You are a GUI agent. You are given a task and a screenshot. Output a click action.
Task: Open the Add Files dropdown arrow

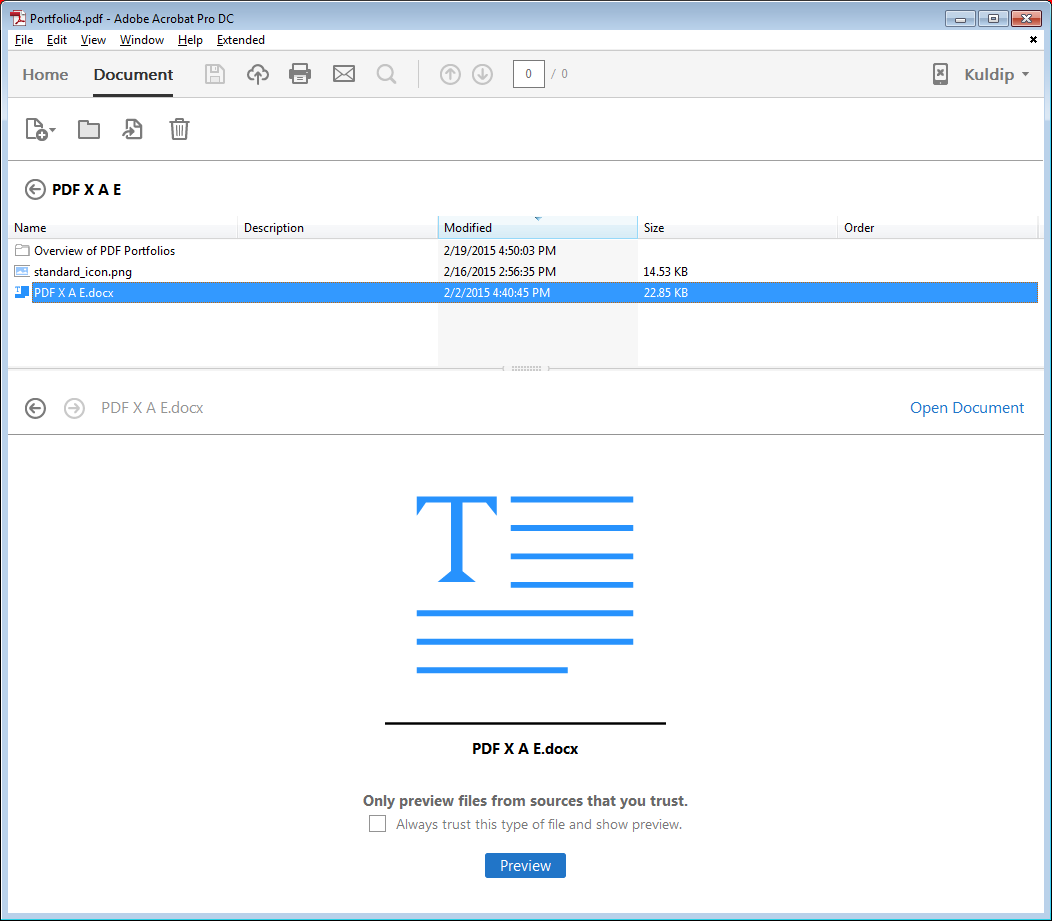coord(52,130)
